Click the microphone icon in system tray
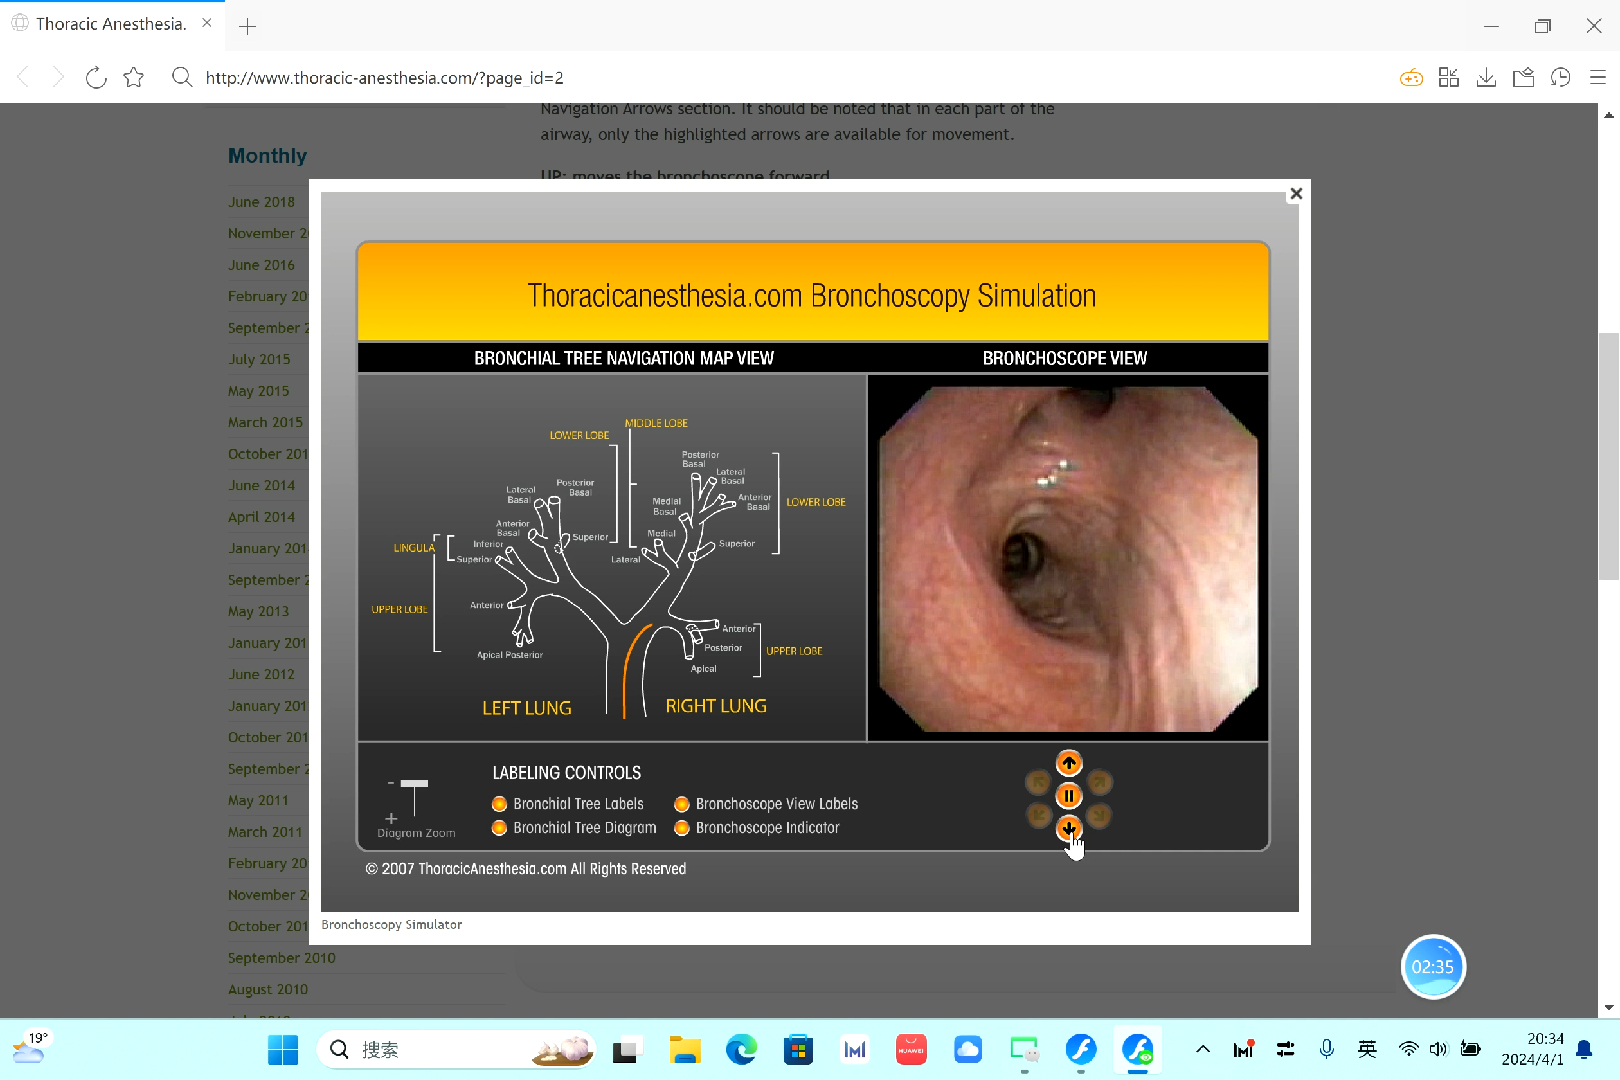The image size is (1620, 1080). point(1326,1049)
